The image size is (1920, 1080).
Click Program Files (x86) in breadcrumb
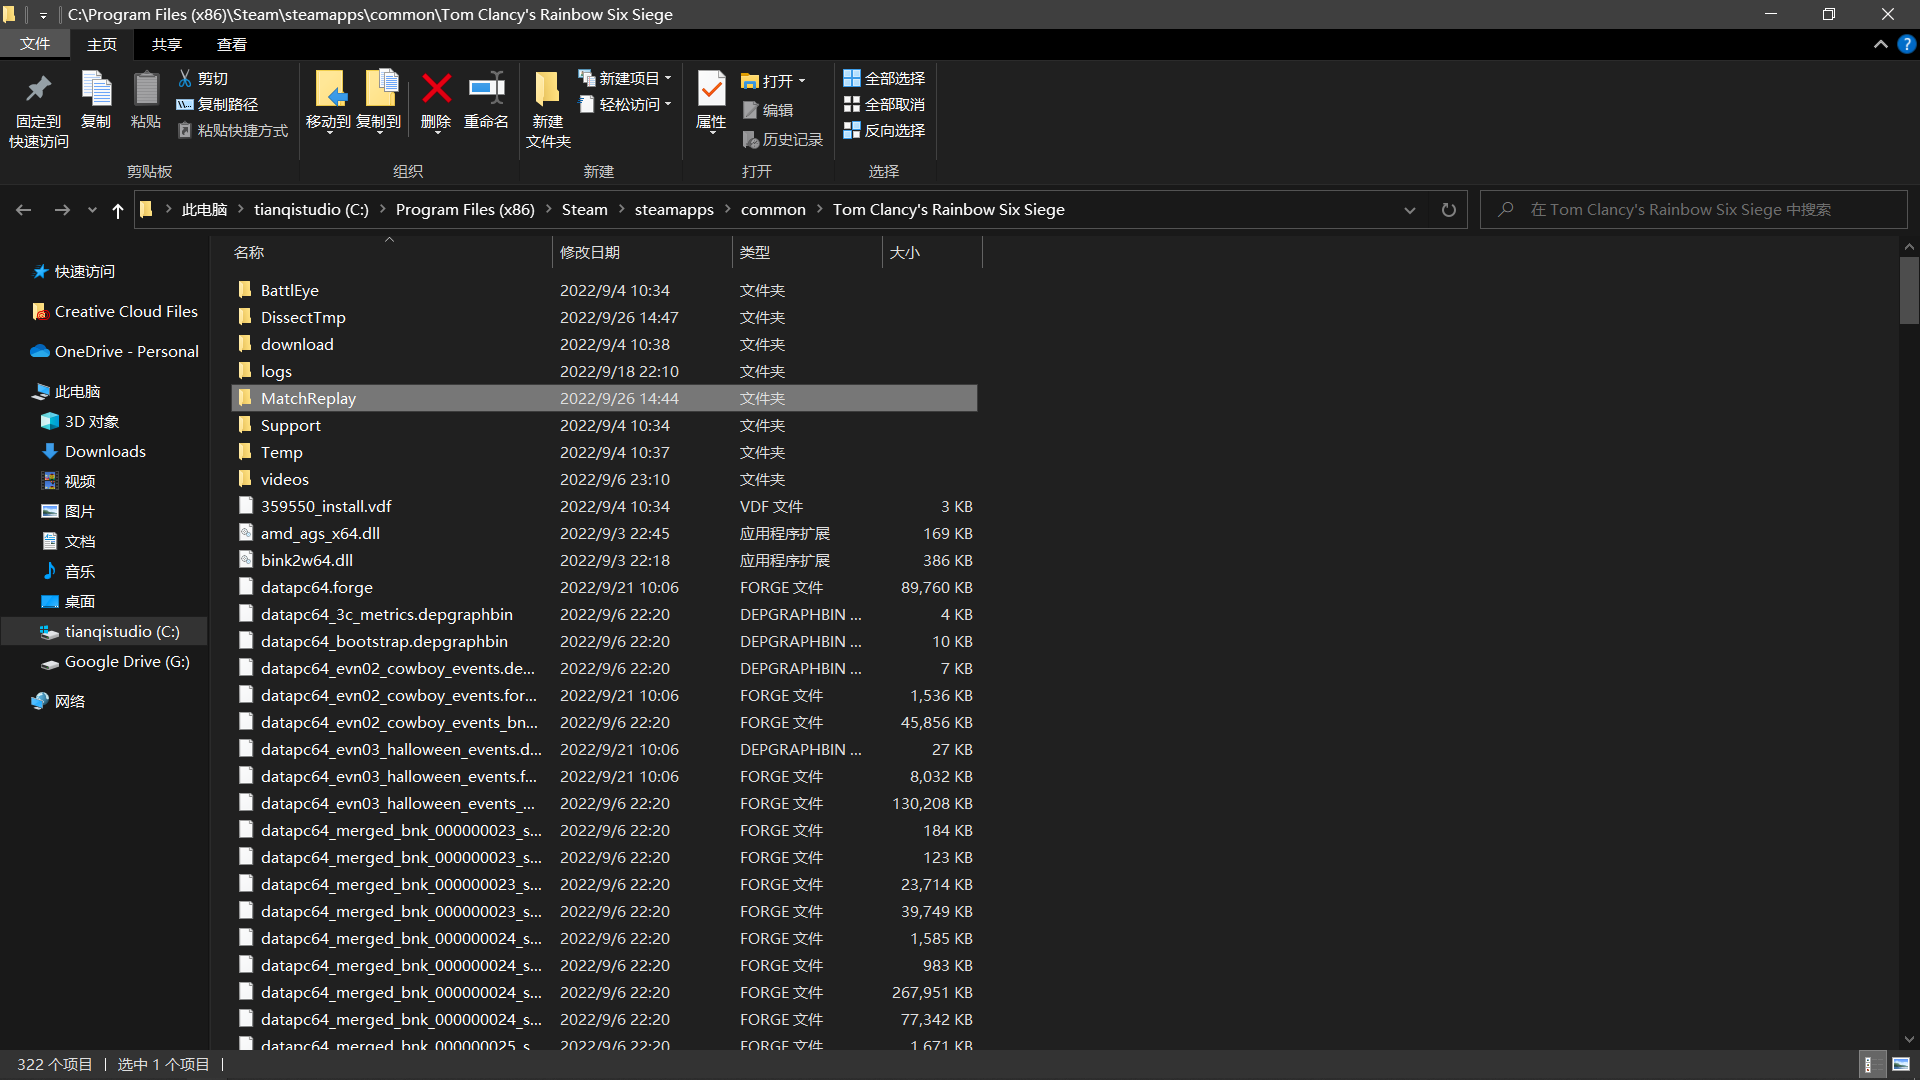coord(465,209)
